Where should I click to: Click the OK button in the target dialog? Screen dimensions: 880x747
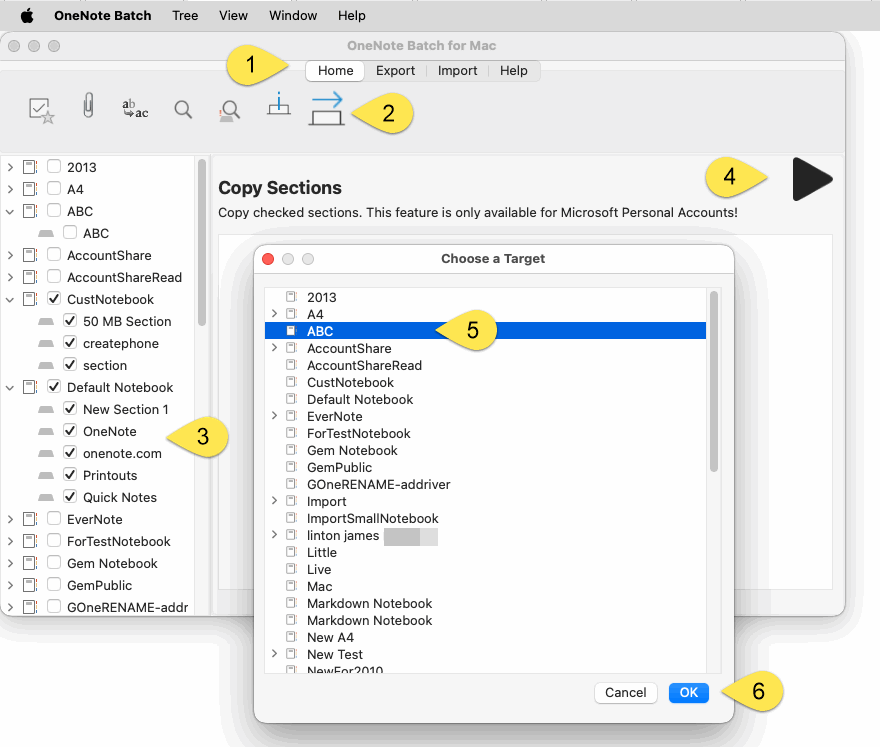point(688,692)
